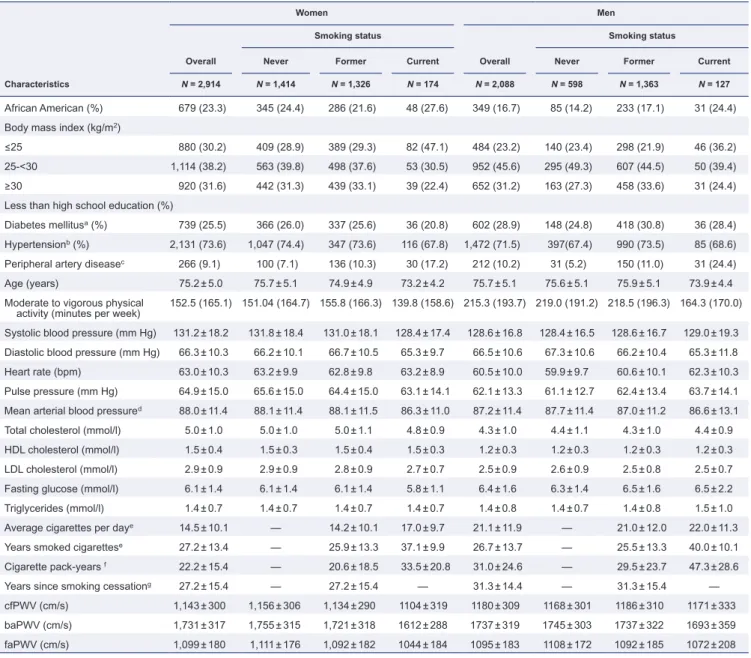Click 'Fasting glucose (mmol/l)' row label
Screen dimensions: 751x658
click(x=61, y=489)
